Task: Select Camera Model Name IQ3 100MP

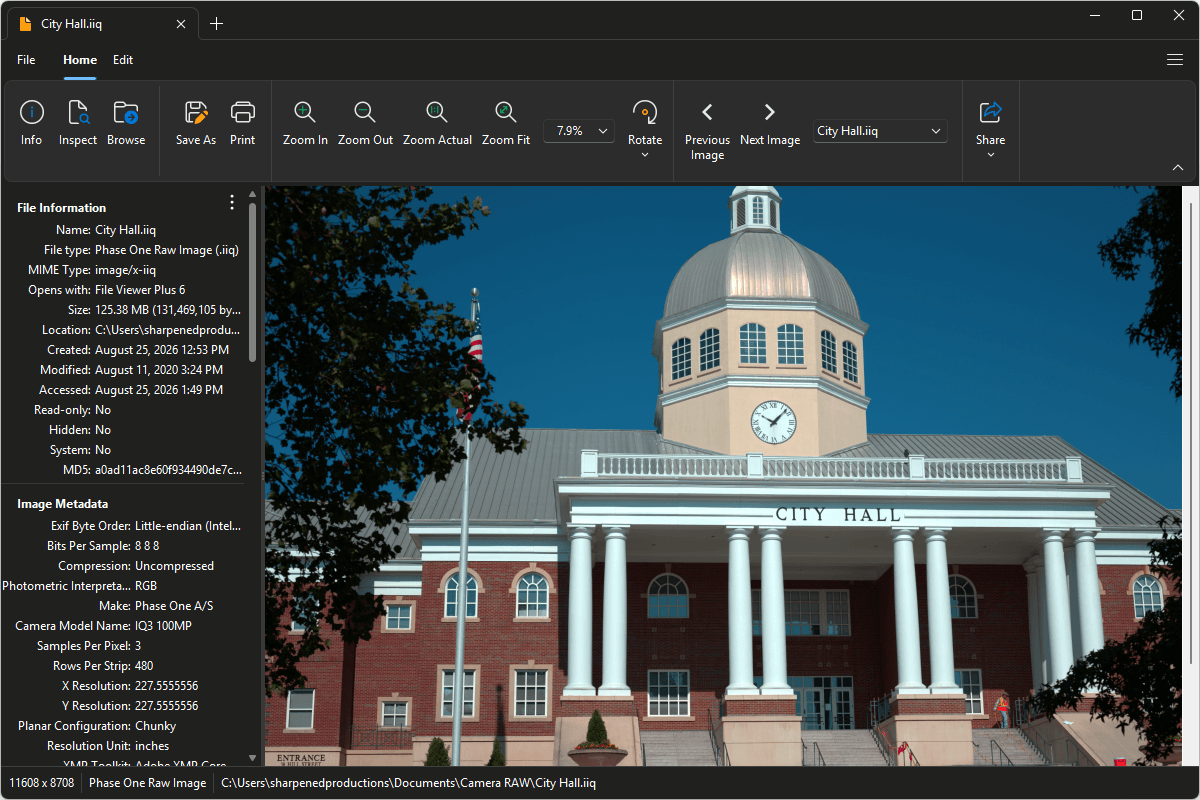Action: (164, 626)
